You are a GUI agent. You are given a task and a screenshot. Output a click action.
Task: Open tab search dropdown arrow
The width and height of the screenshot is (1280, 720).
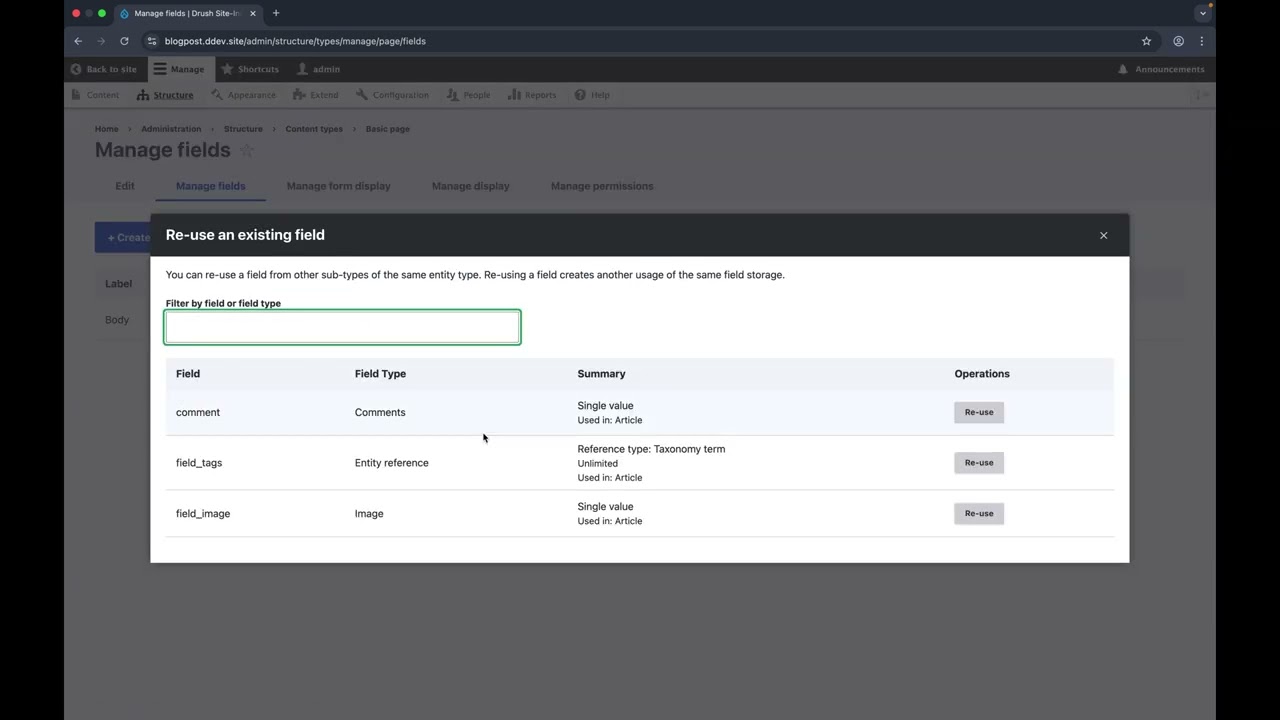(1203, 13)
